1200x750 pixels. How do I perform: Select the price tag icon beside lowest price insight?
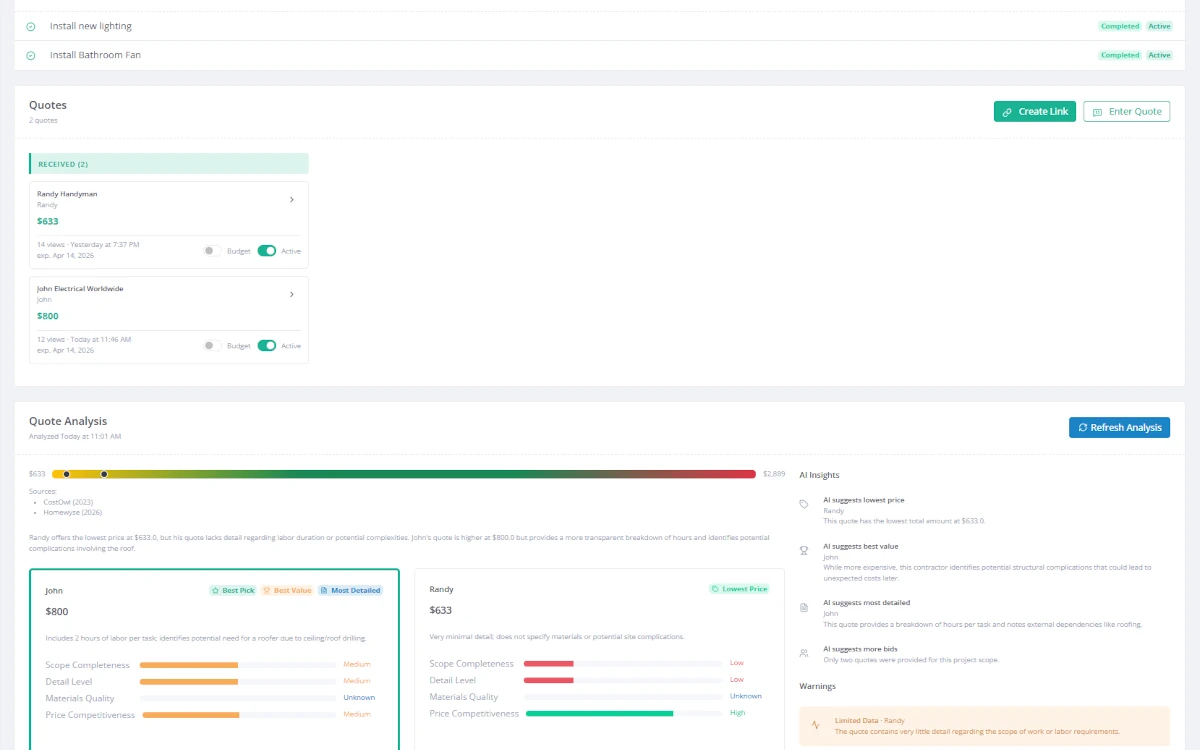tap(803, 505)
